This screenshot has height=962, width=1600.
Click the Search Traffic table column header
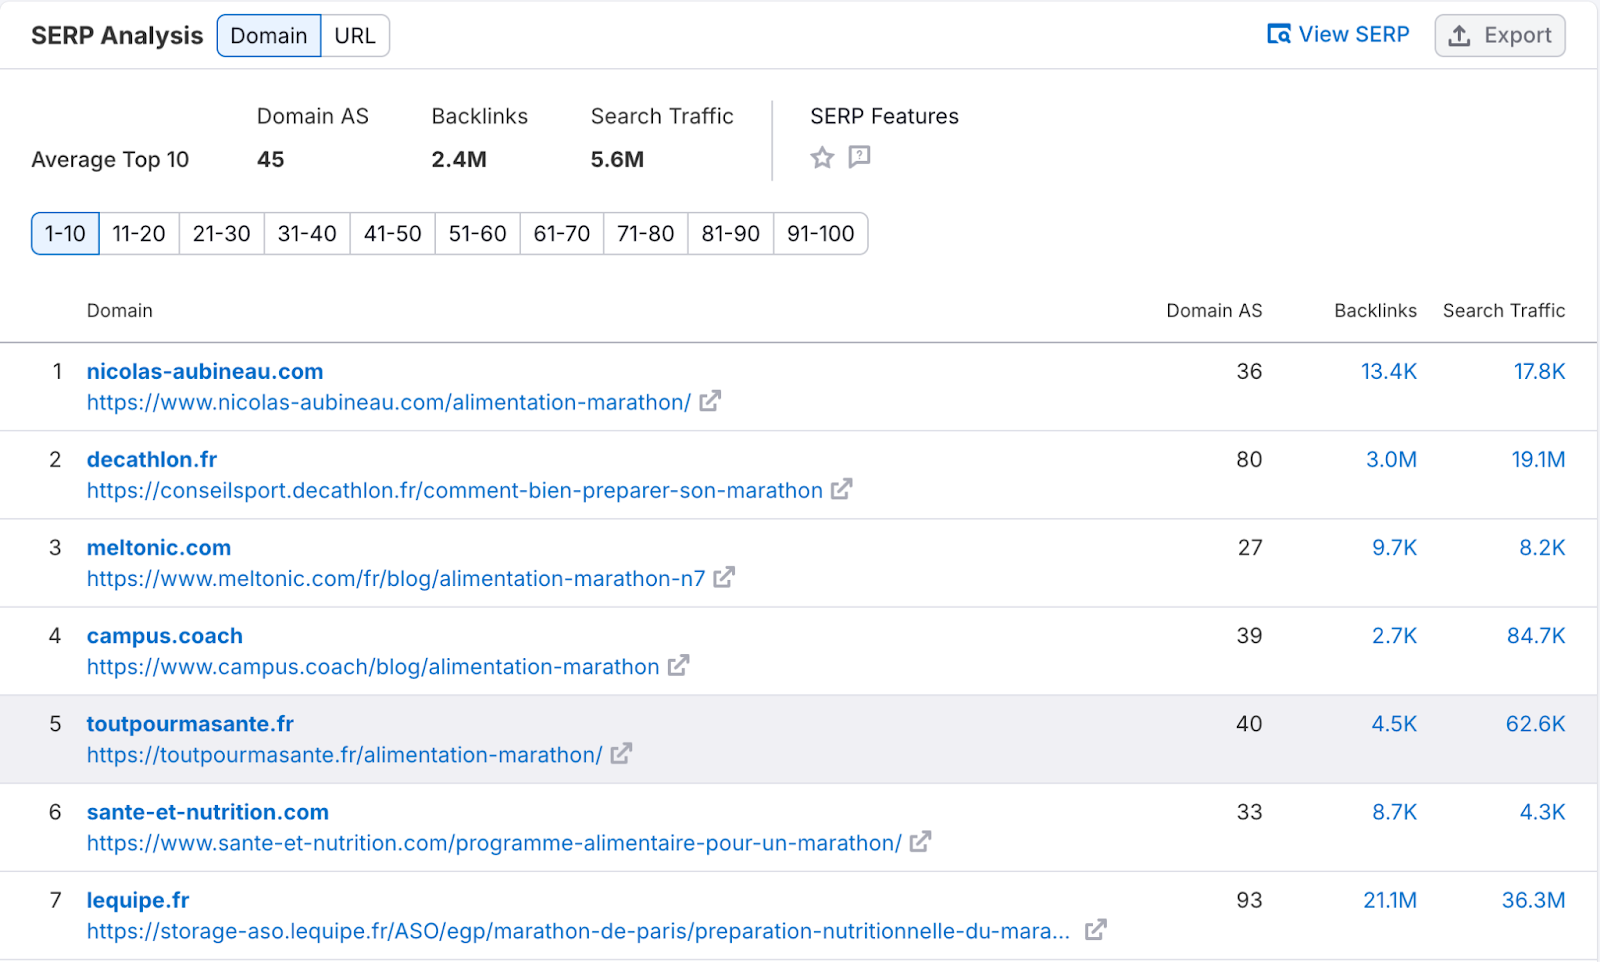pos(1504,311)
